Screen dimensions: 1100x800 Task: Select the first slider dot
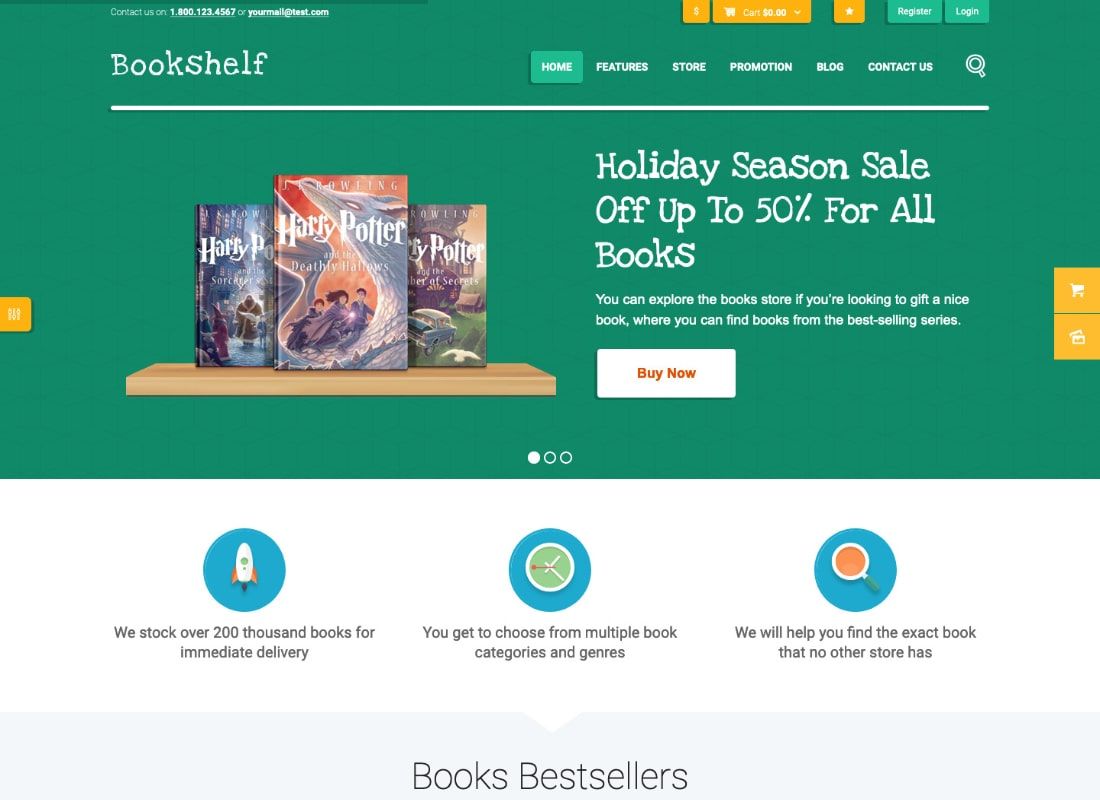click(x=534, y=458)
